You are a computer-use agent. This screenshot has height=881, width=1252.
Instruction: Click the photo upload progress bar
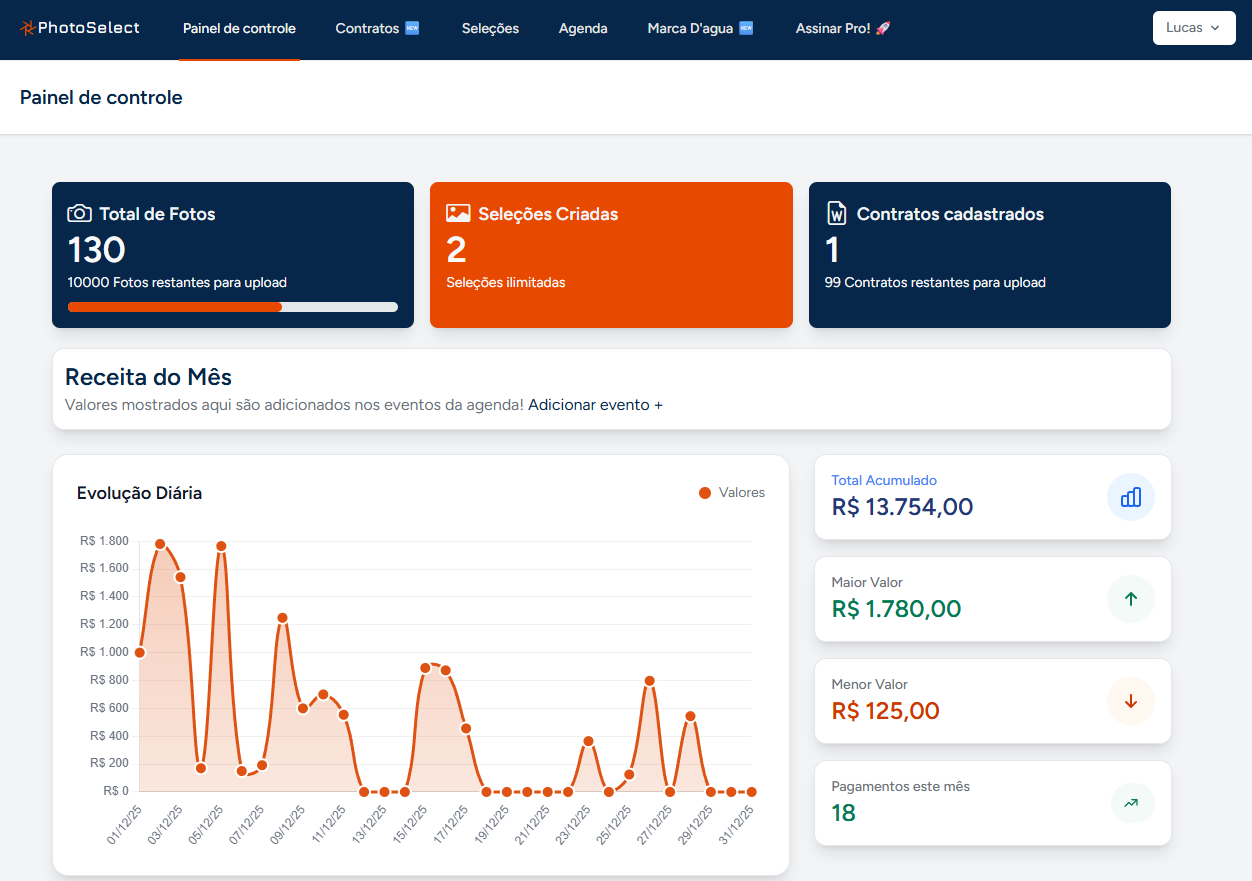[232, 307]
